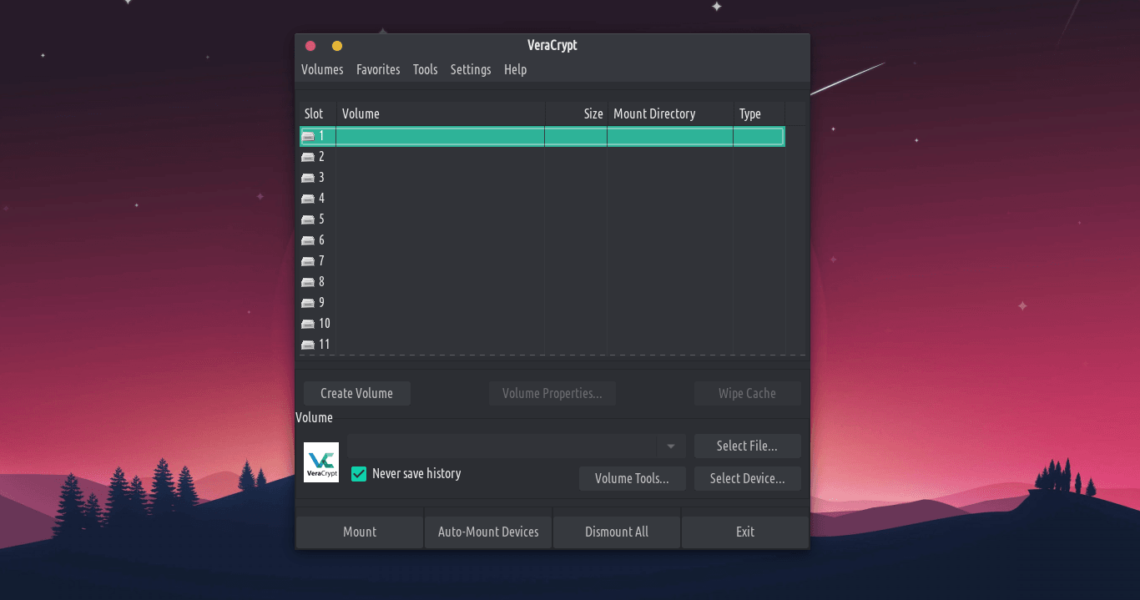Click the Select File... button
1140x600 pixels.
(x=746, y=446)
